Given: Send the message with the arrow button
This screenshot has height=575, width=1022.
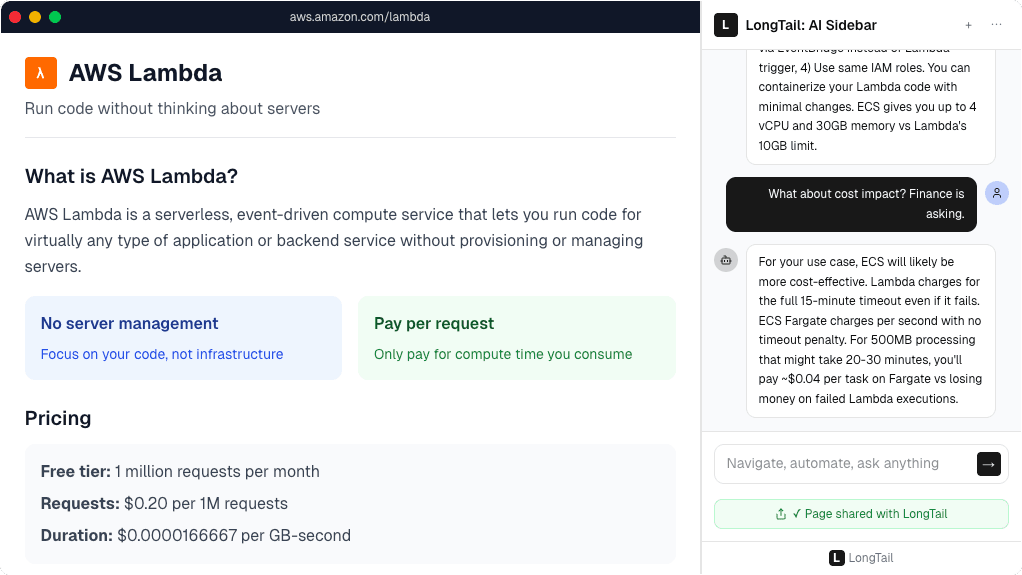Looking at the screenshot, I should 989,464.
